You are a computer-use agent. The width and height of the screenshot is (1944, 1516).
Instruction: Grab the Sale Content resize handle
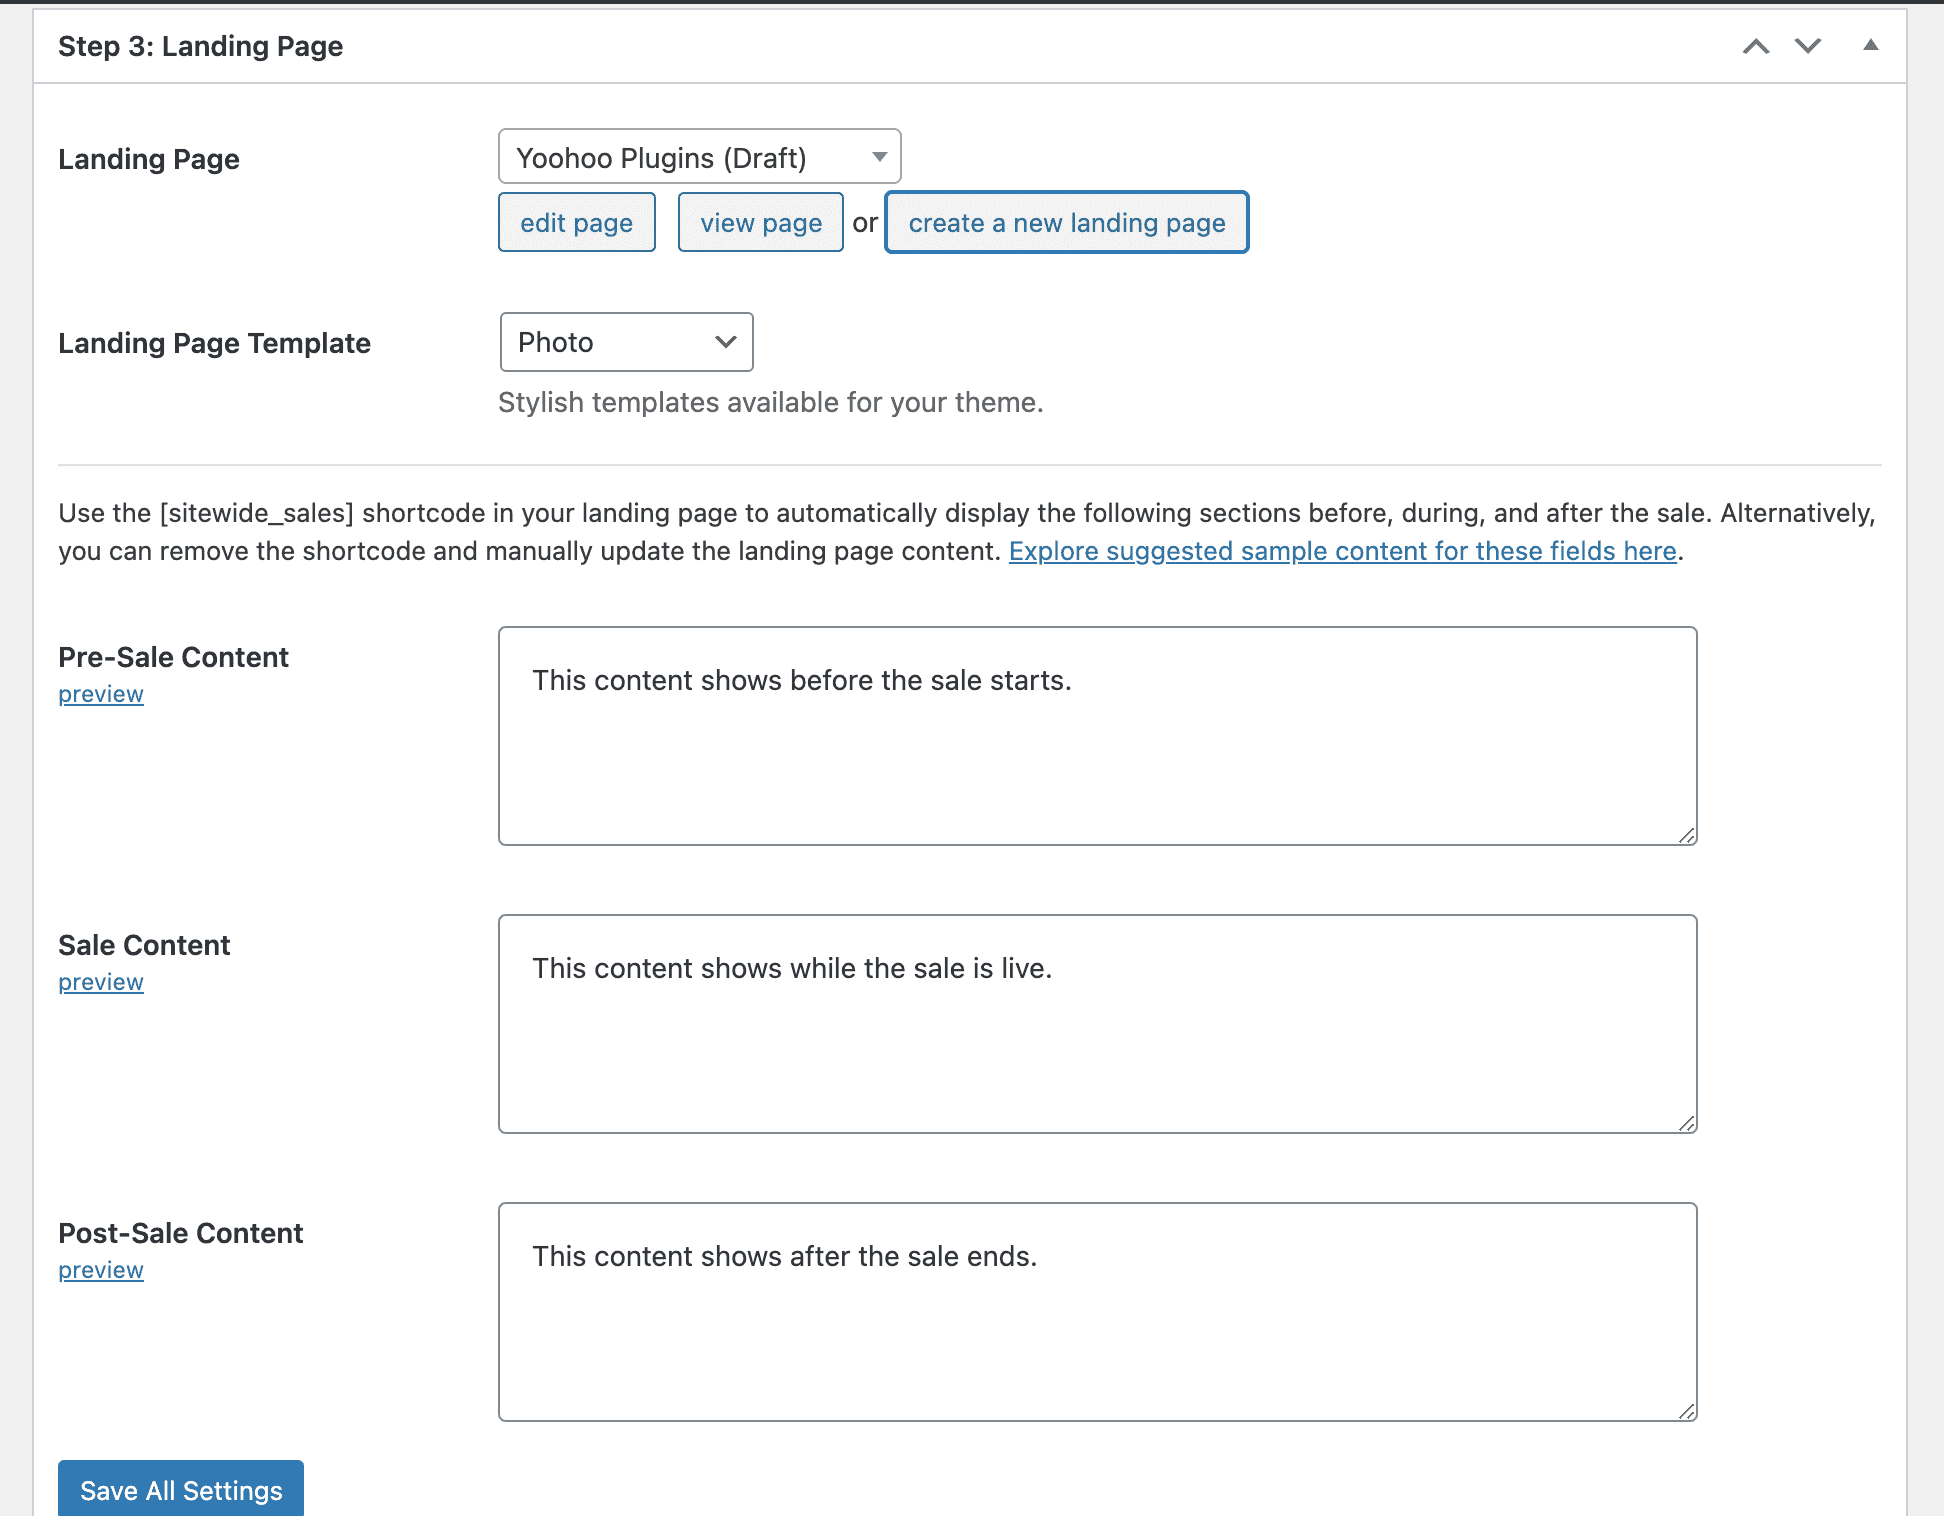coord(1686,1123)
